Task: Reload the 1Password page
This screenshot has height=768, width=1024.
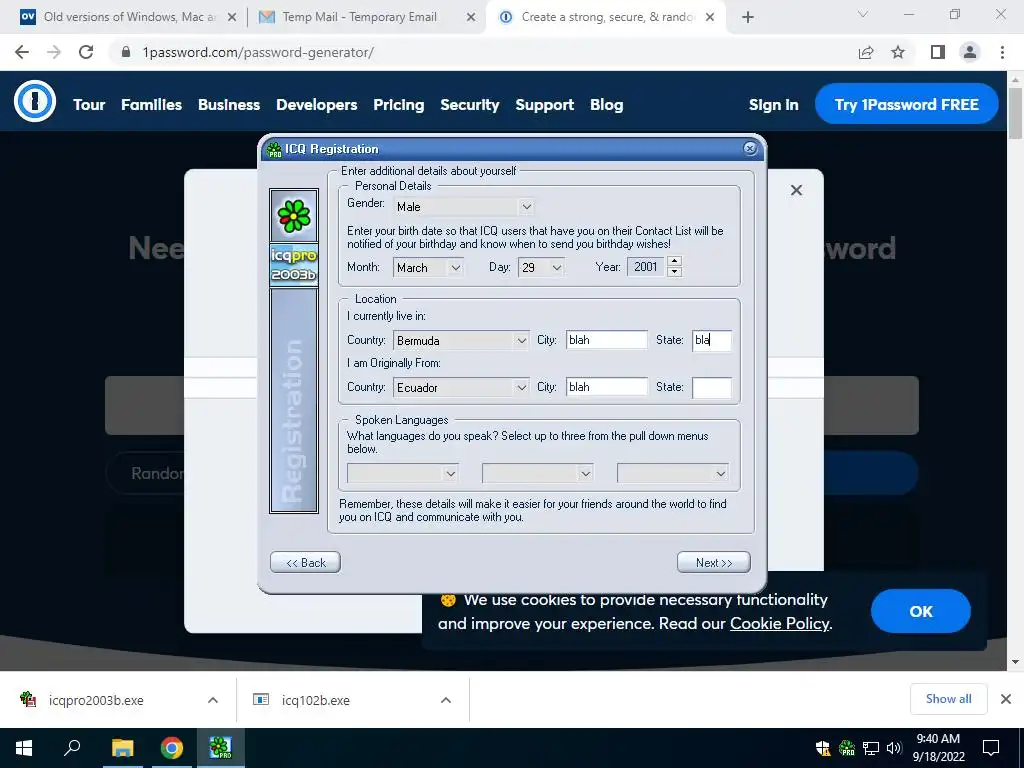Action: tap(86, 52)
